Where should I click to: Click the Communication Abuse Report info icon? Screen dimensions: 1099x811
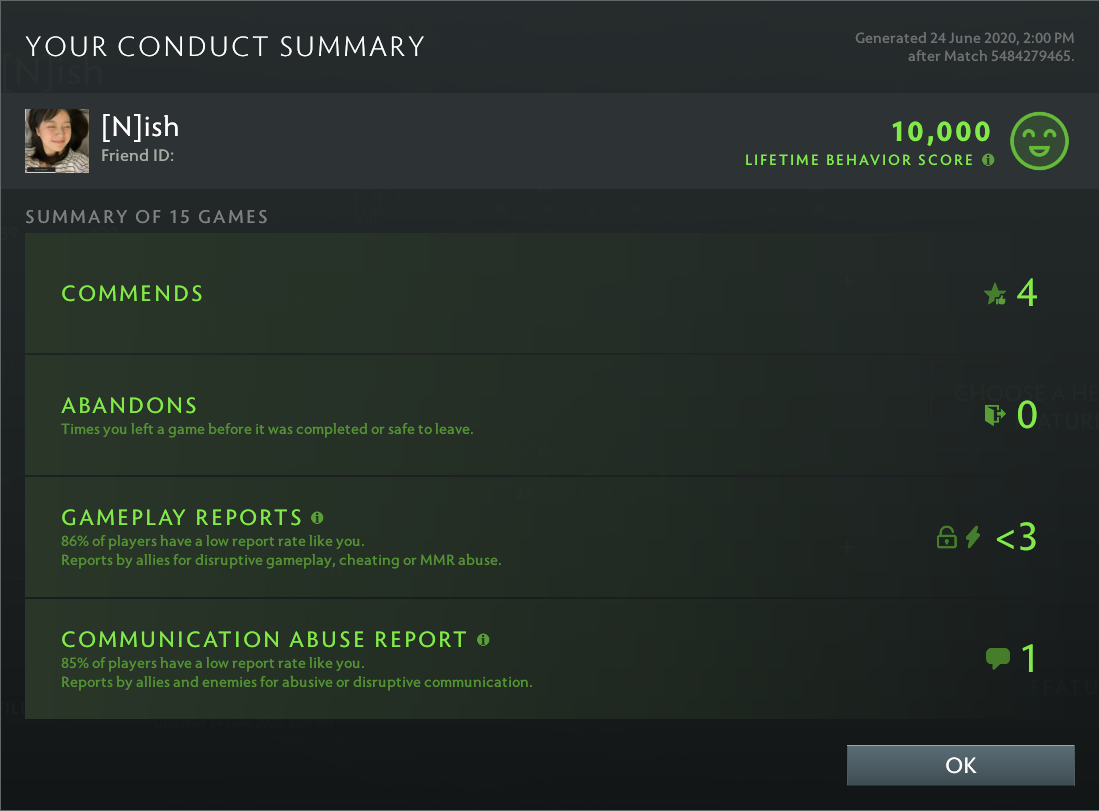tap(483, 639)
